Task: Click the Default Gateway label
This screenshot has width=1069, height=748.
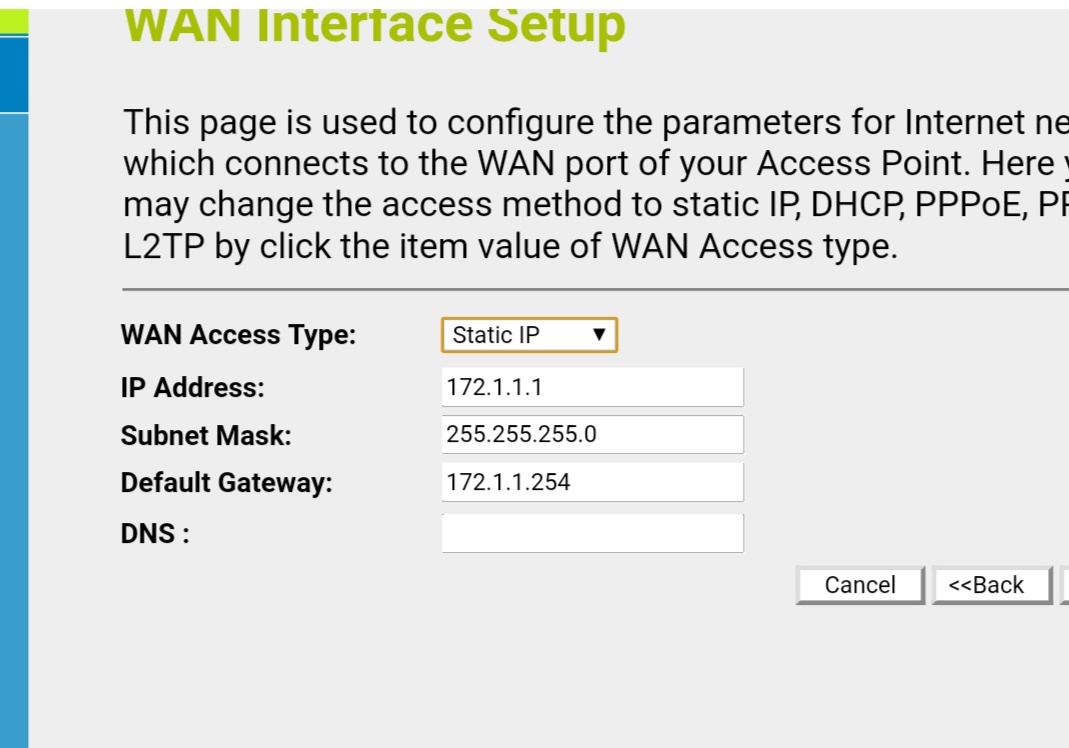Action: pyautogui.click(x=226, y=483)
